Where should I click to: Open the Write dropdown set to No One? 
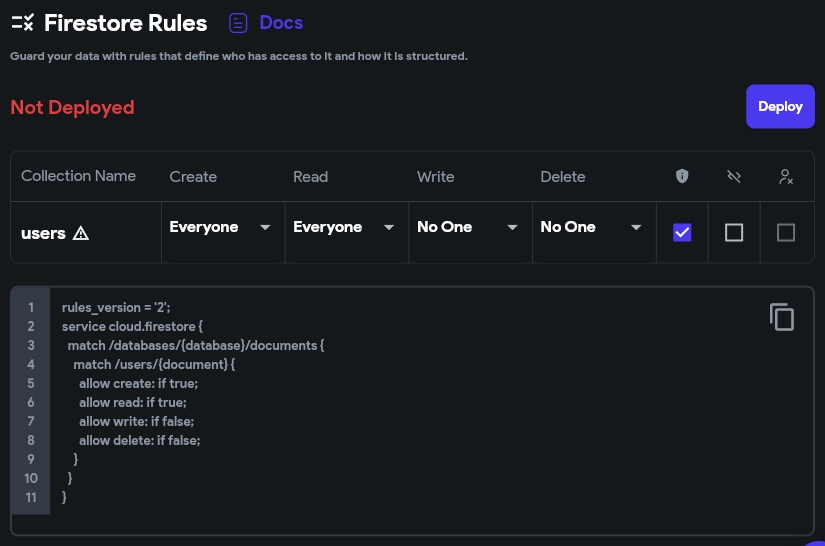[x=470, y=227]
